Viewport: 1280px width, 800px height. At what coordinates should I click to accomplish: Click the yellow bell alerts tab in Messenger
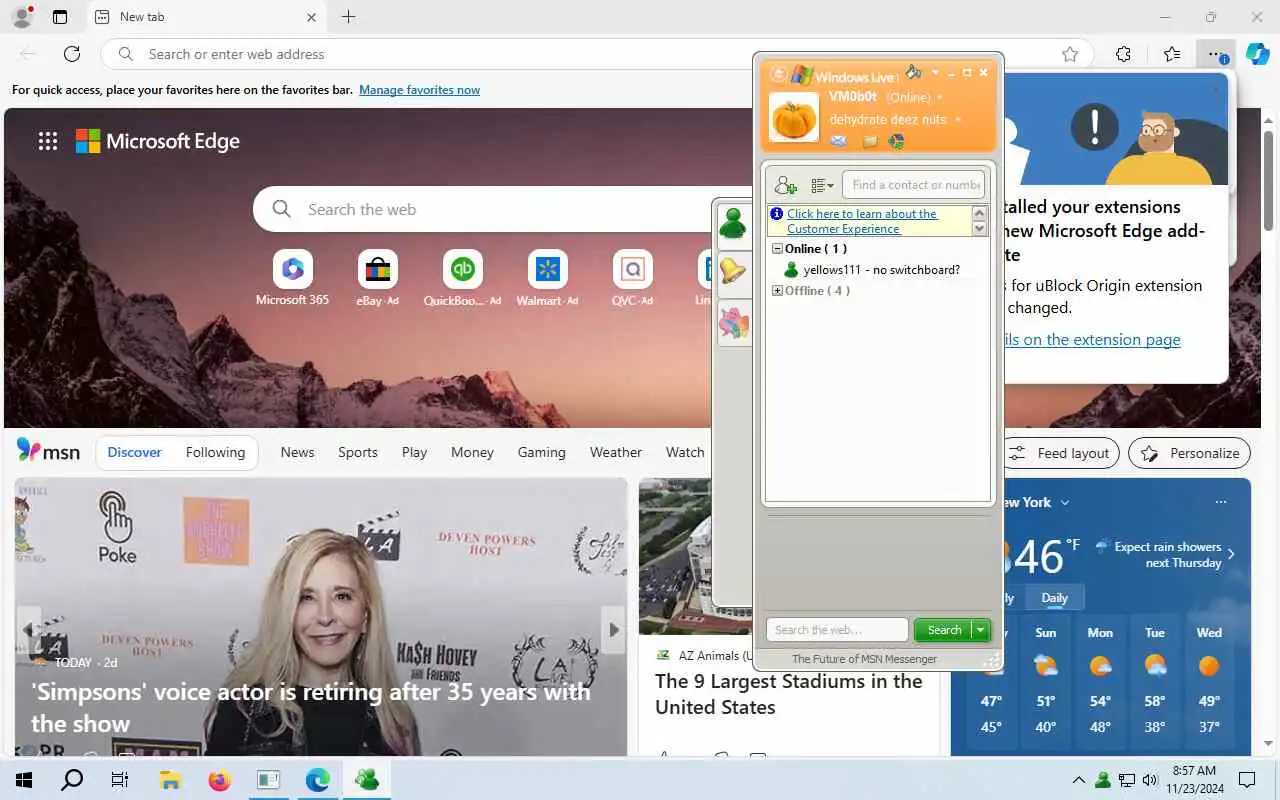pos(733,272)
